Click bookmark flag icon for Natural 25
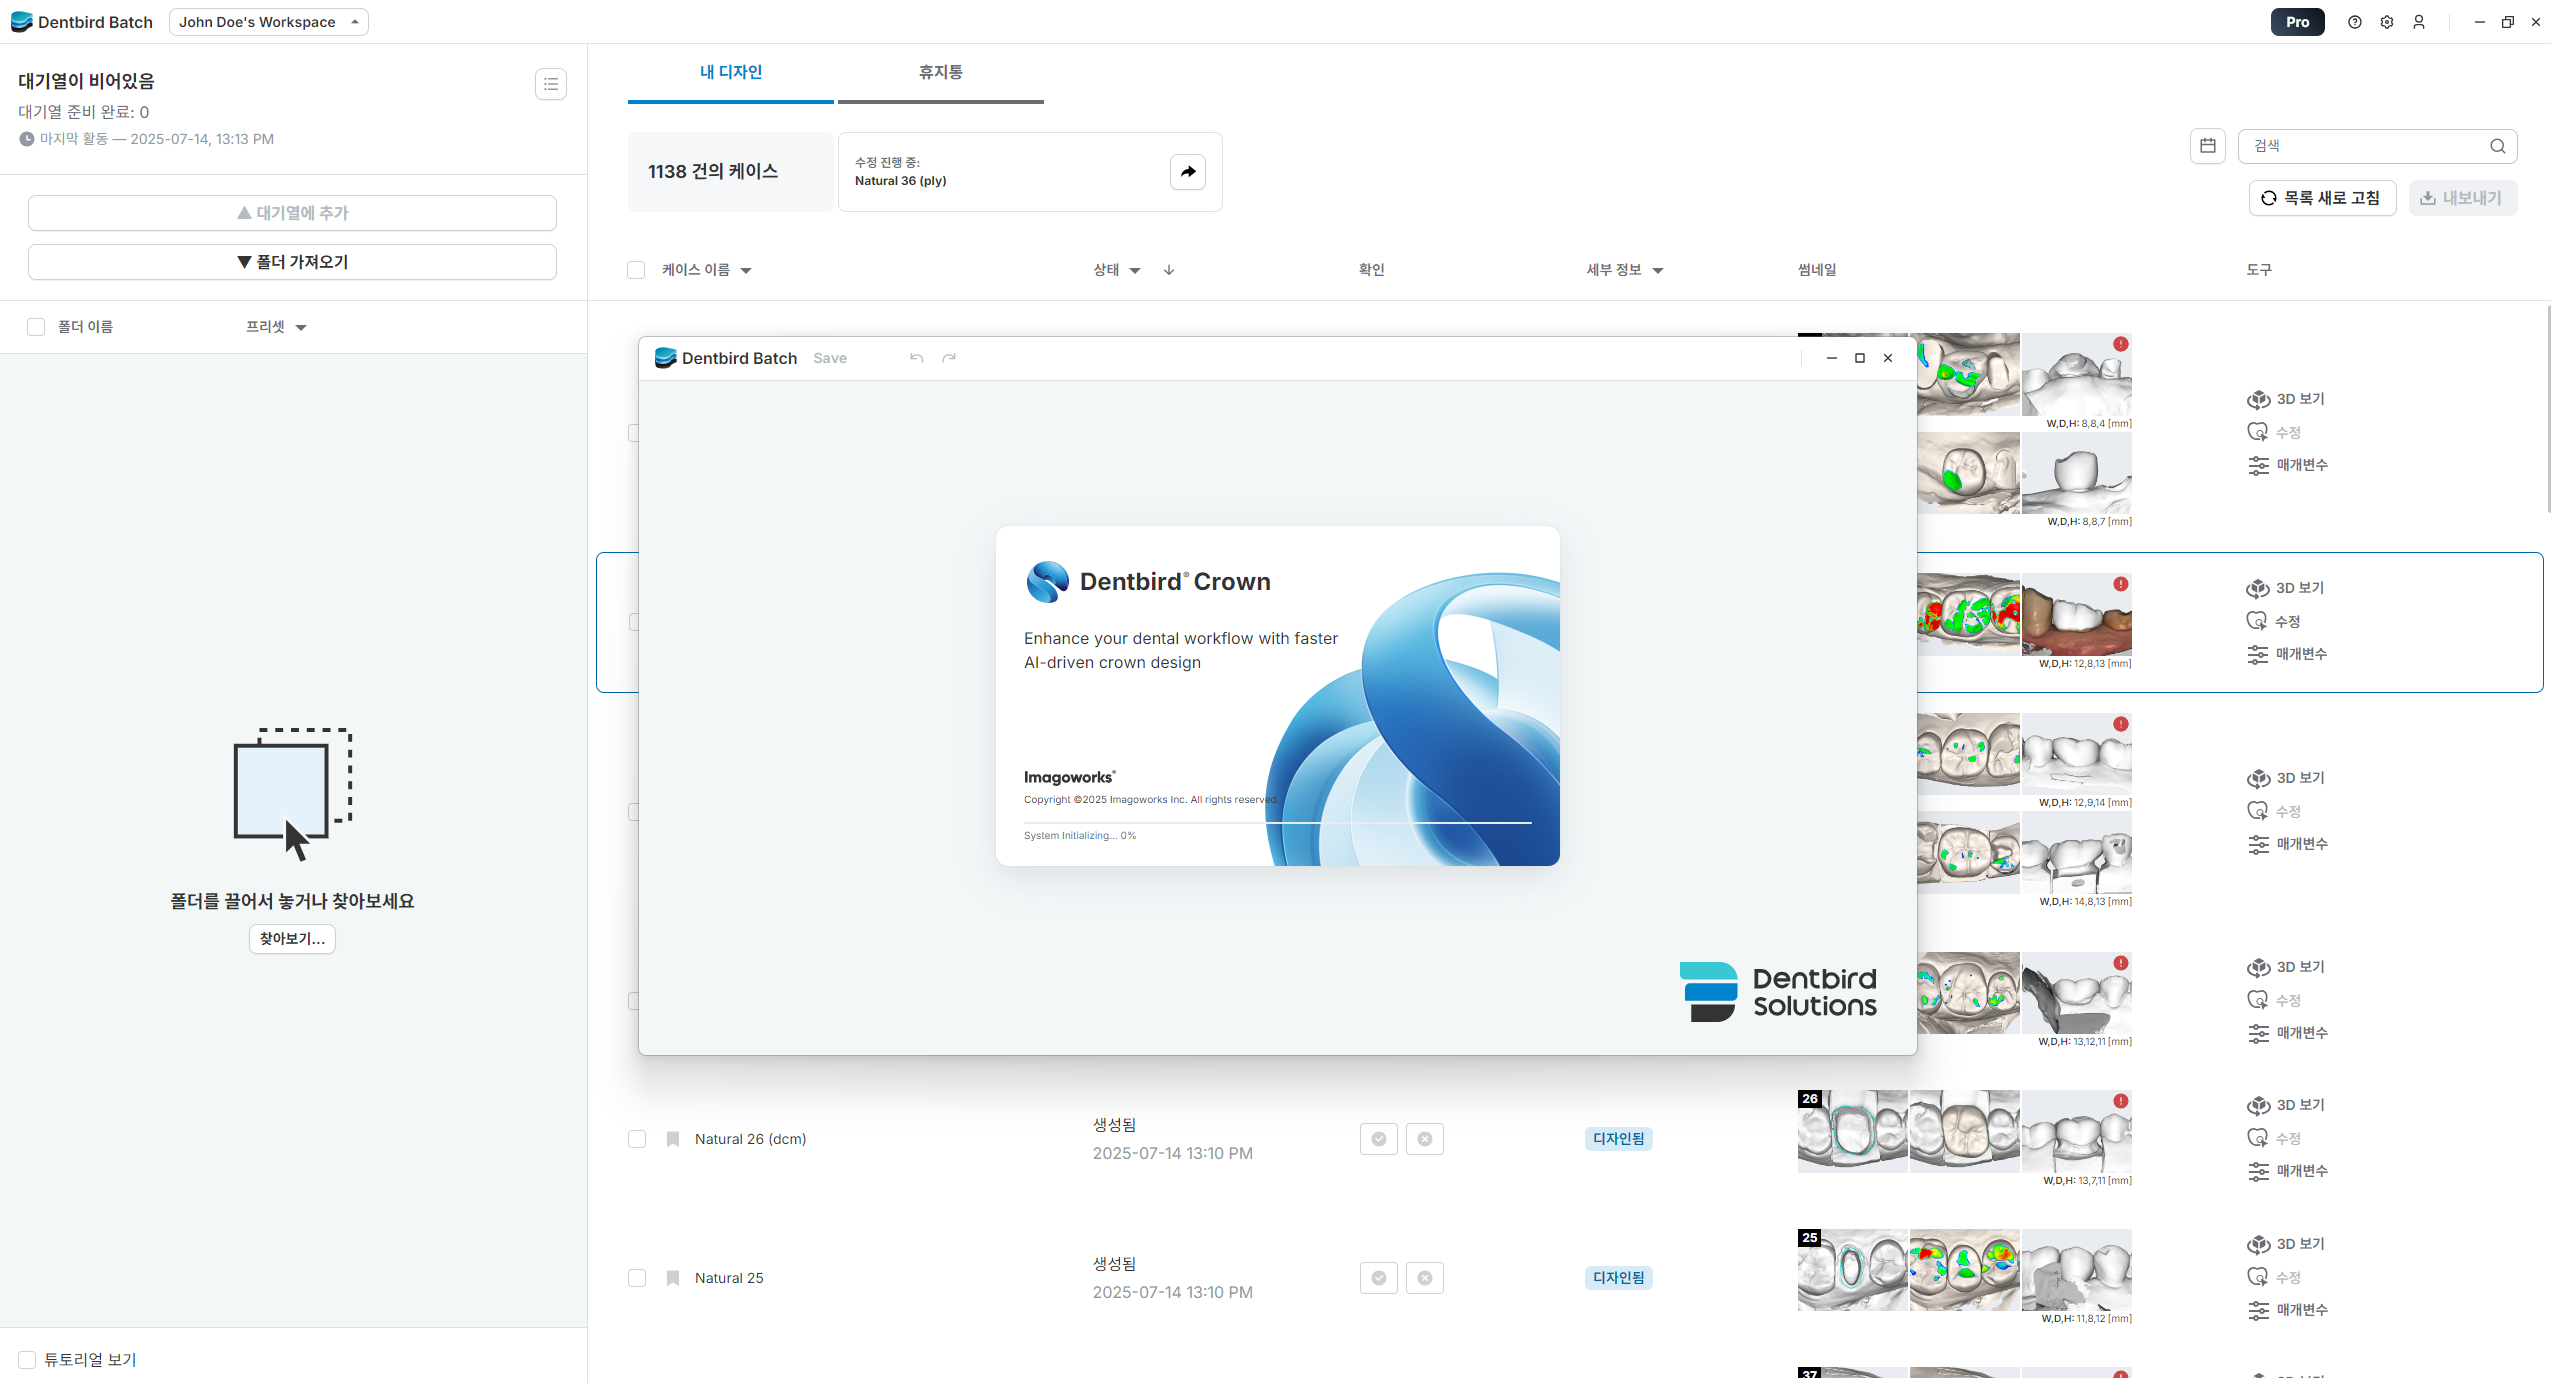Viewport: 2551px width, 1383px height. point(673,1278)
